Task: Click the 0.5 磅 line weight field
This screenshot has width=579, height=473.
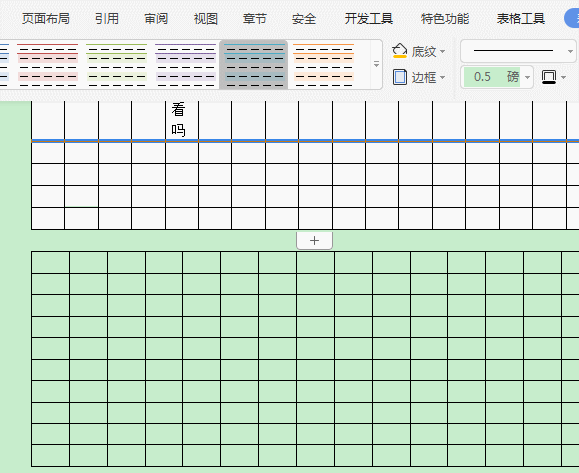Action: pos(491,77)
